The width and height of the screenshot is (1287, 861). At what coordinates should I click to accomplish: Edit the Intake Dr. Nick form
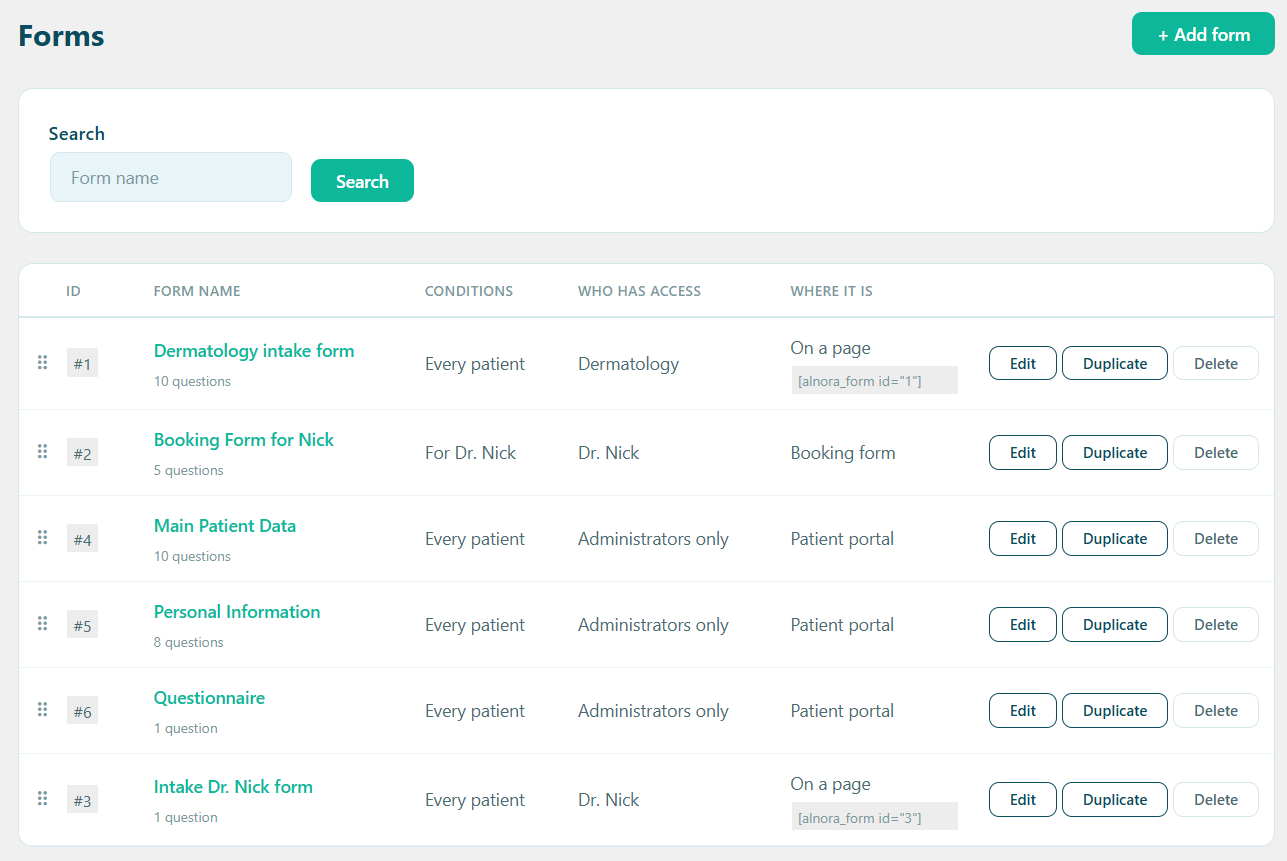click(x=1023, y=799)
